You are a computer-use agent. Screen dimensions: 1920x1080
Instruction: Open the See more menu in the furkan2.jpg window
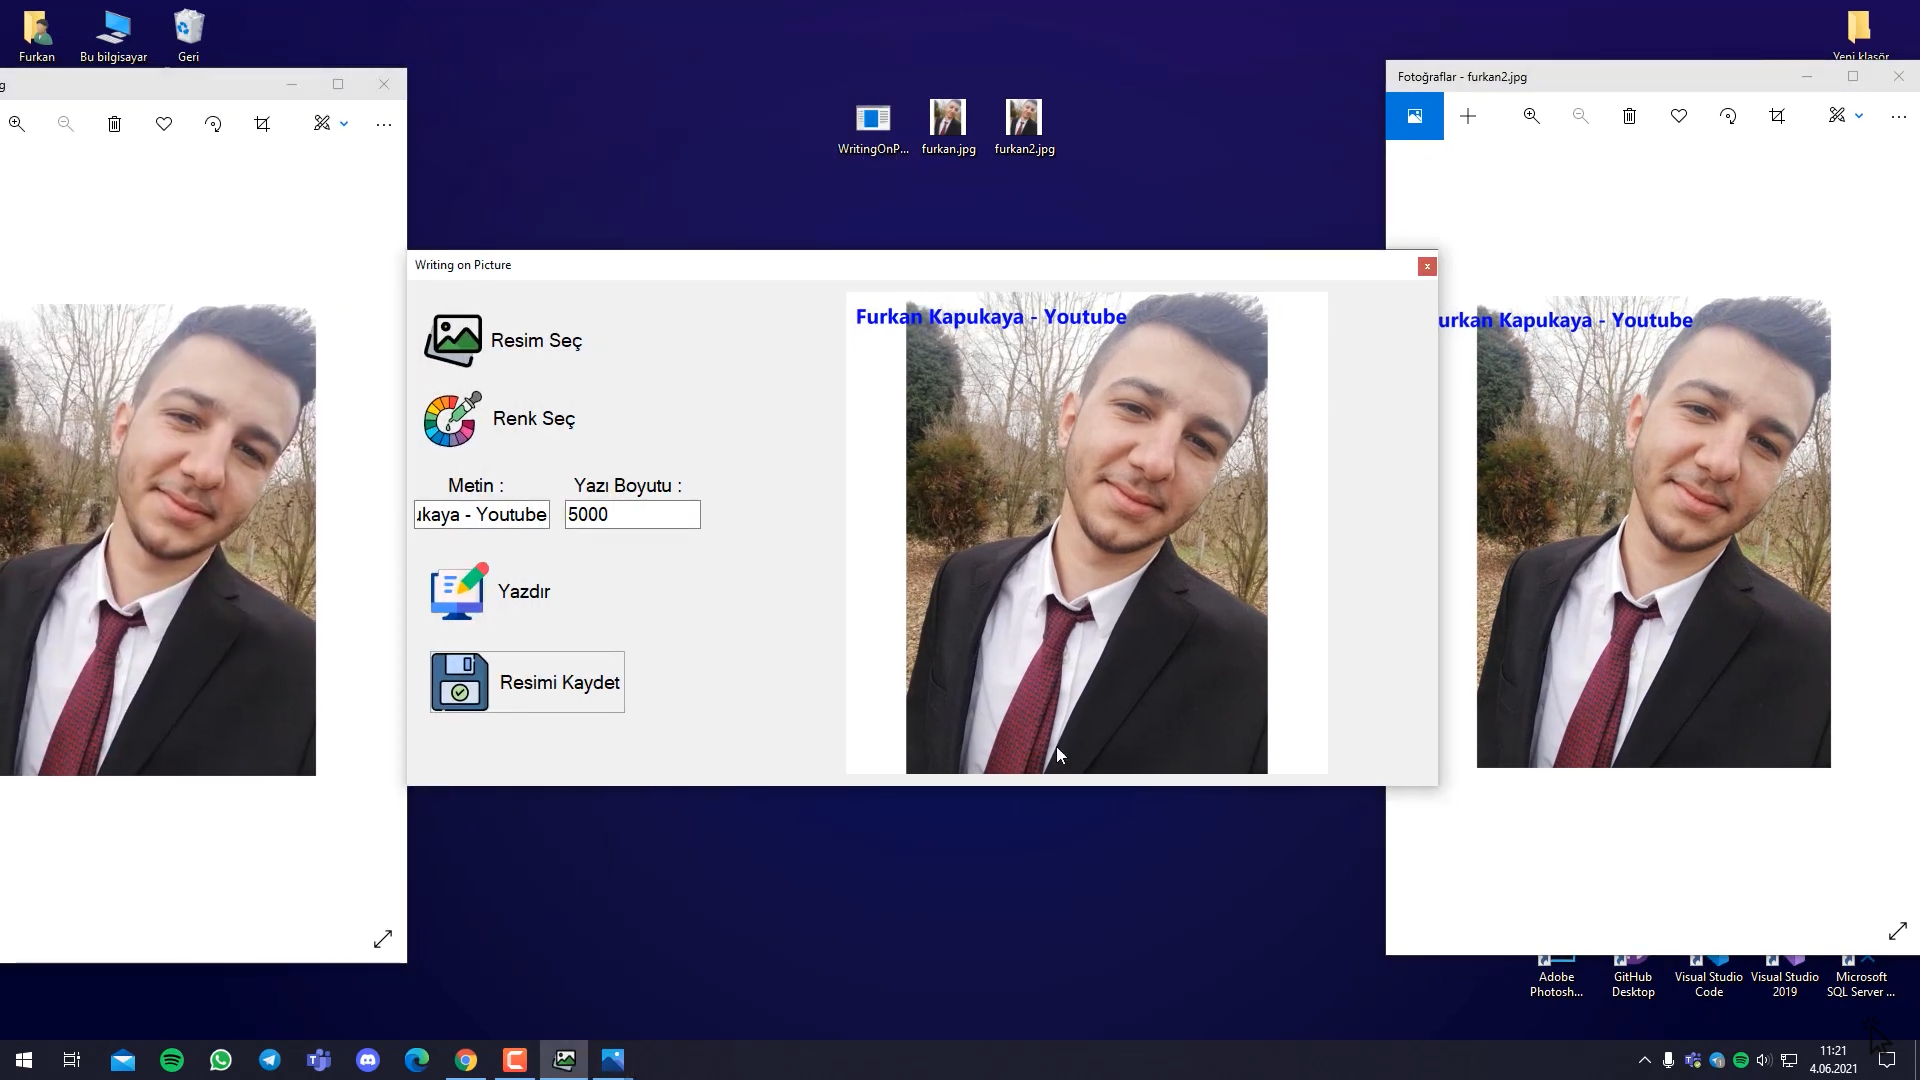coord(1899,117)
